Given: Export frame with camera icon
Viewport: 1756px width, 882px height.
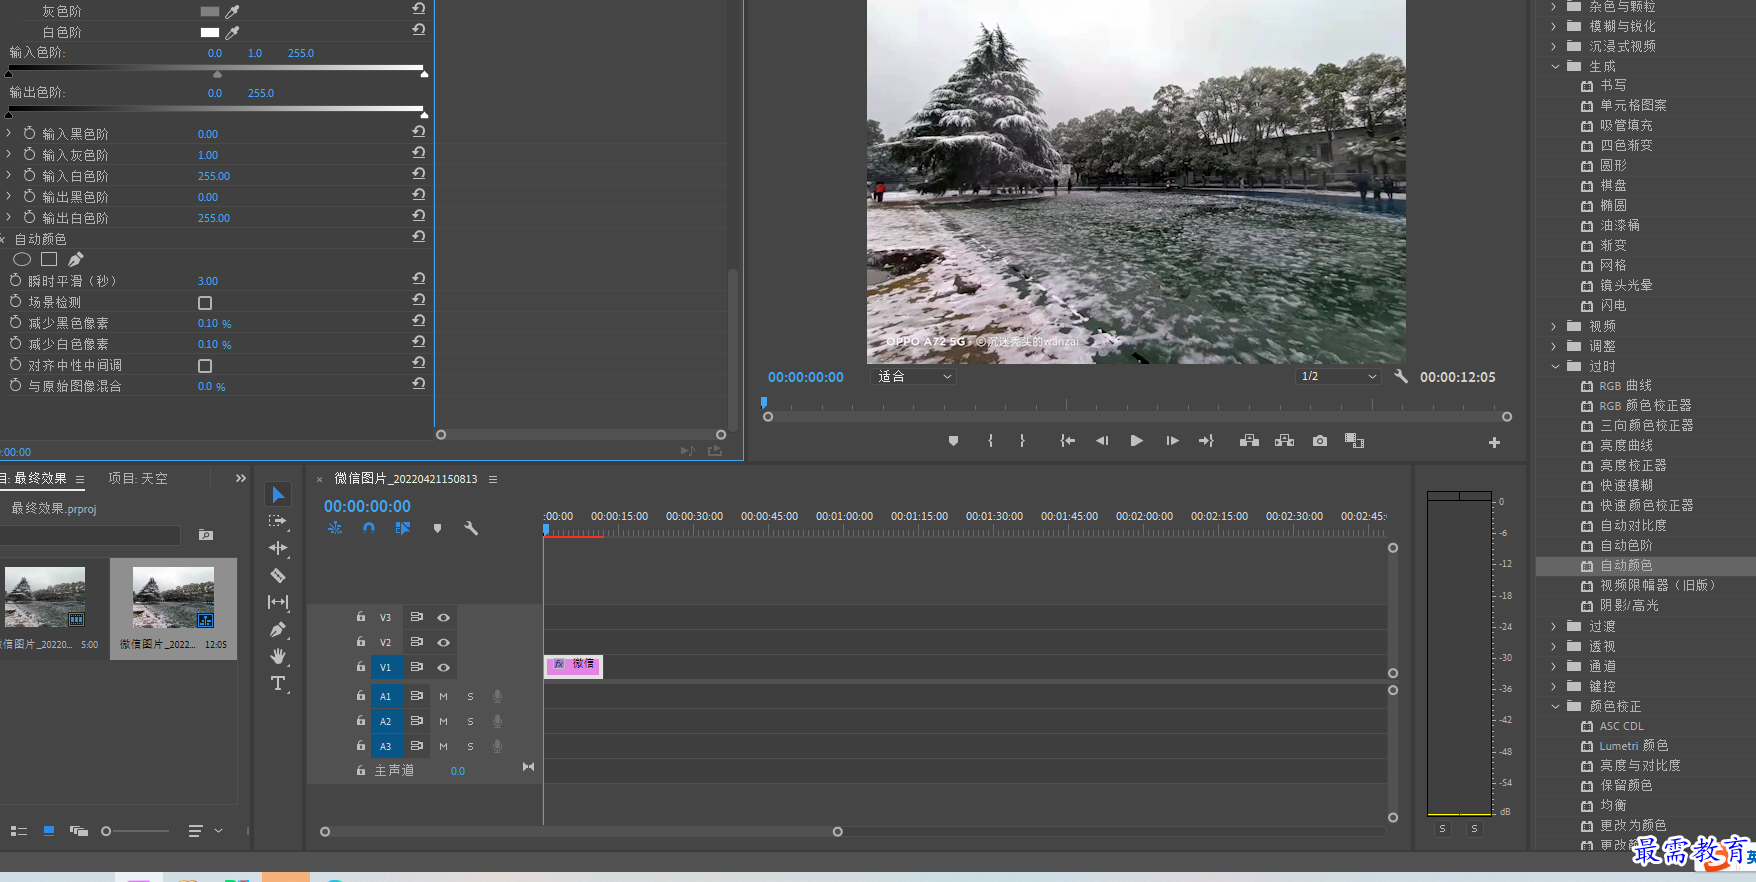Looking at the screenshot, I should pos(1320,441).
